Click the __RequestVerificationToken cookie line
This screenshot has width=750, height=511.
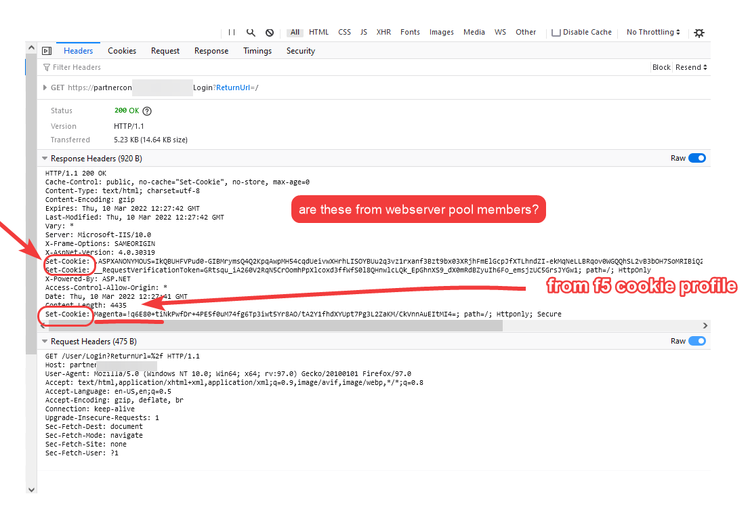click(x=348, y=270)
